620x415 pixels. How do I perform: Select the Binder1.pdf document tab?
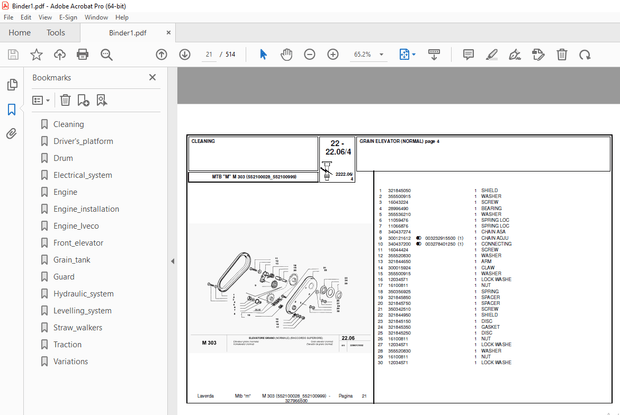point(128,33)
